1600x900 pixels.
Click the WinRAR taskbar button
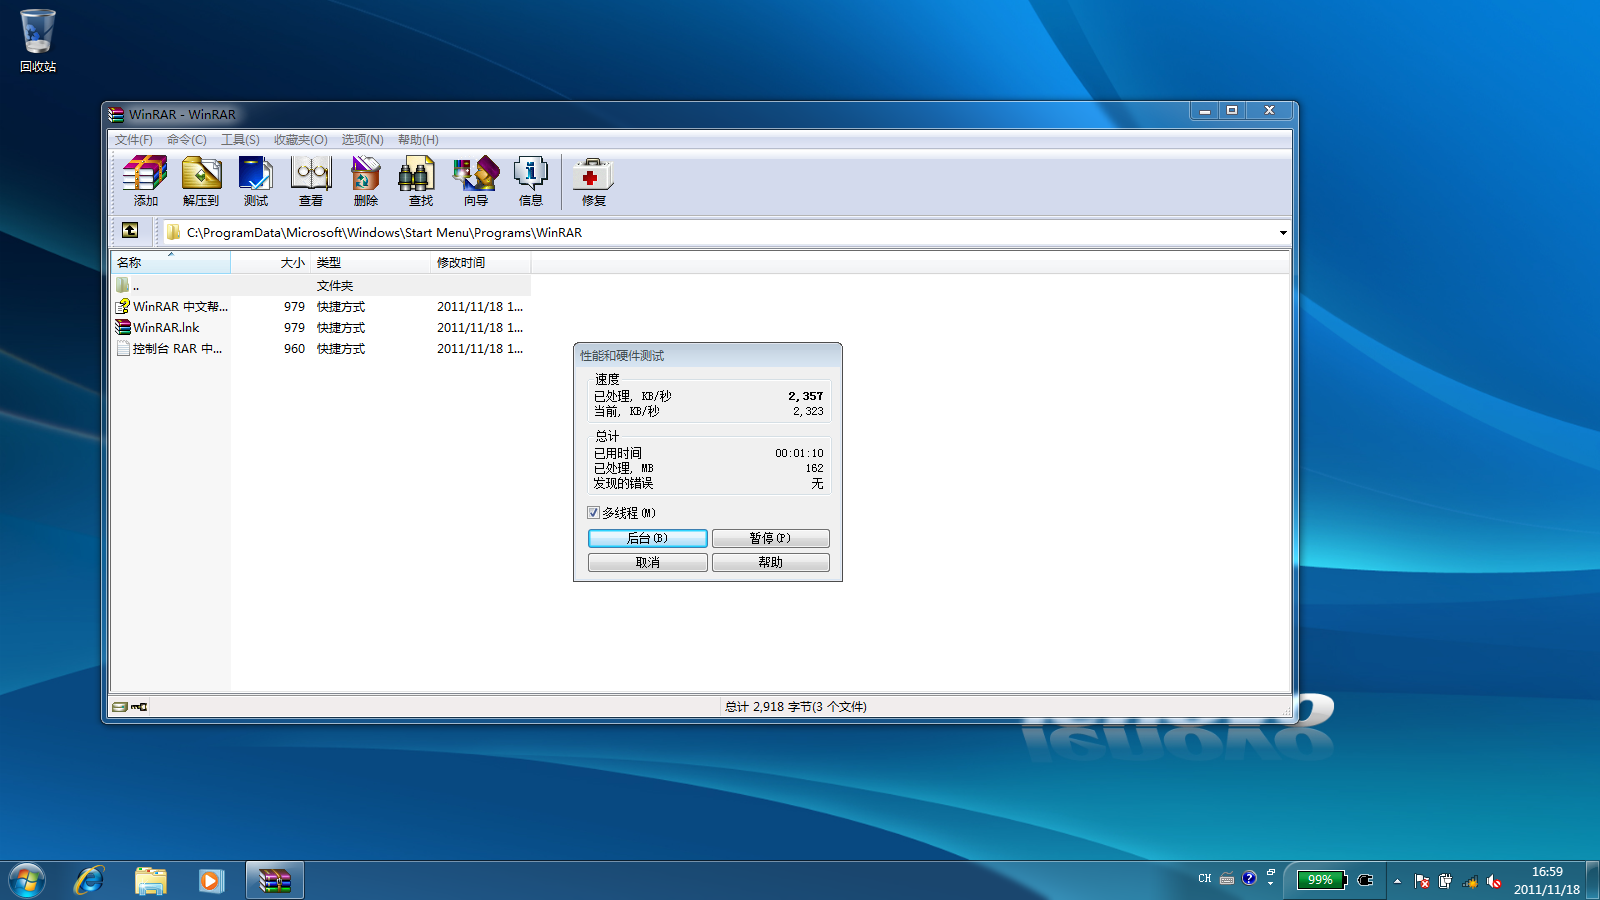coord(275,881)
